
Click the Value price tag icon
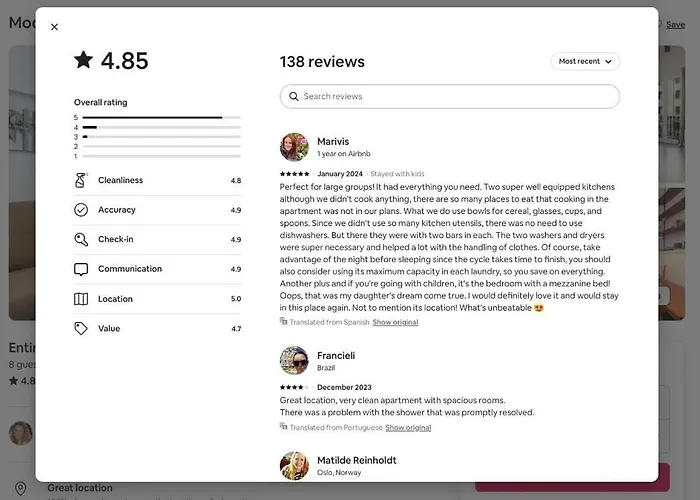(x=81, y=329)
